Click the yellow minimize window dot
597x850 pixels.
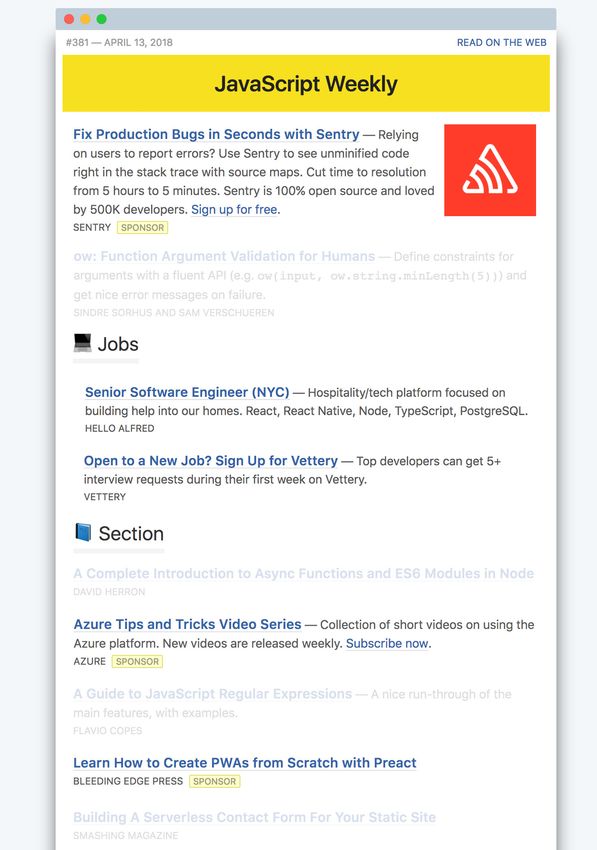coord(85,19)
